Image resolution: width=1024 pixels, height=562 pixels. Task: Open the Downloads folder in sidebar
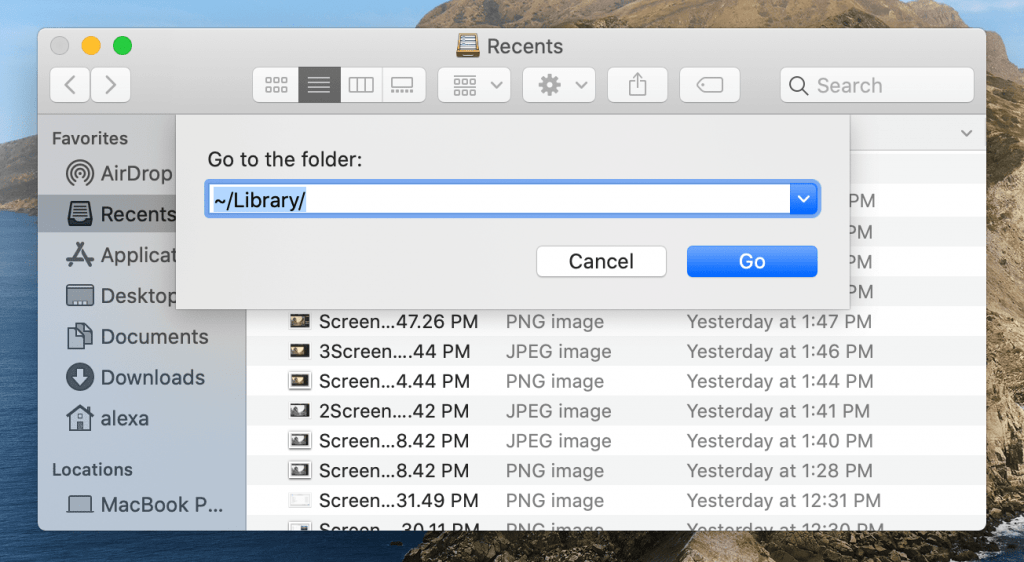click(x=152, y=378)
